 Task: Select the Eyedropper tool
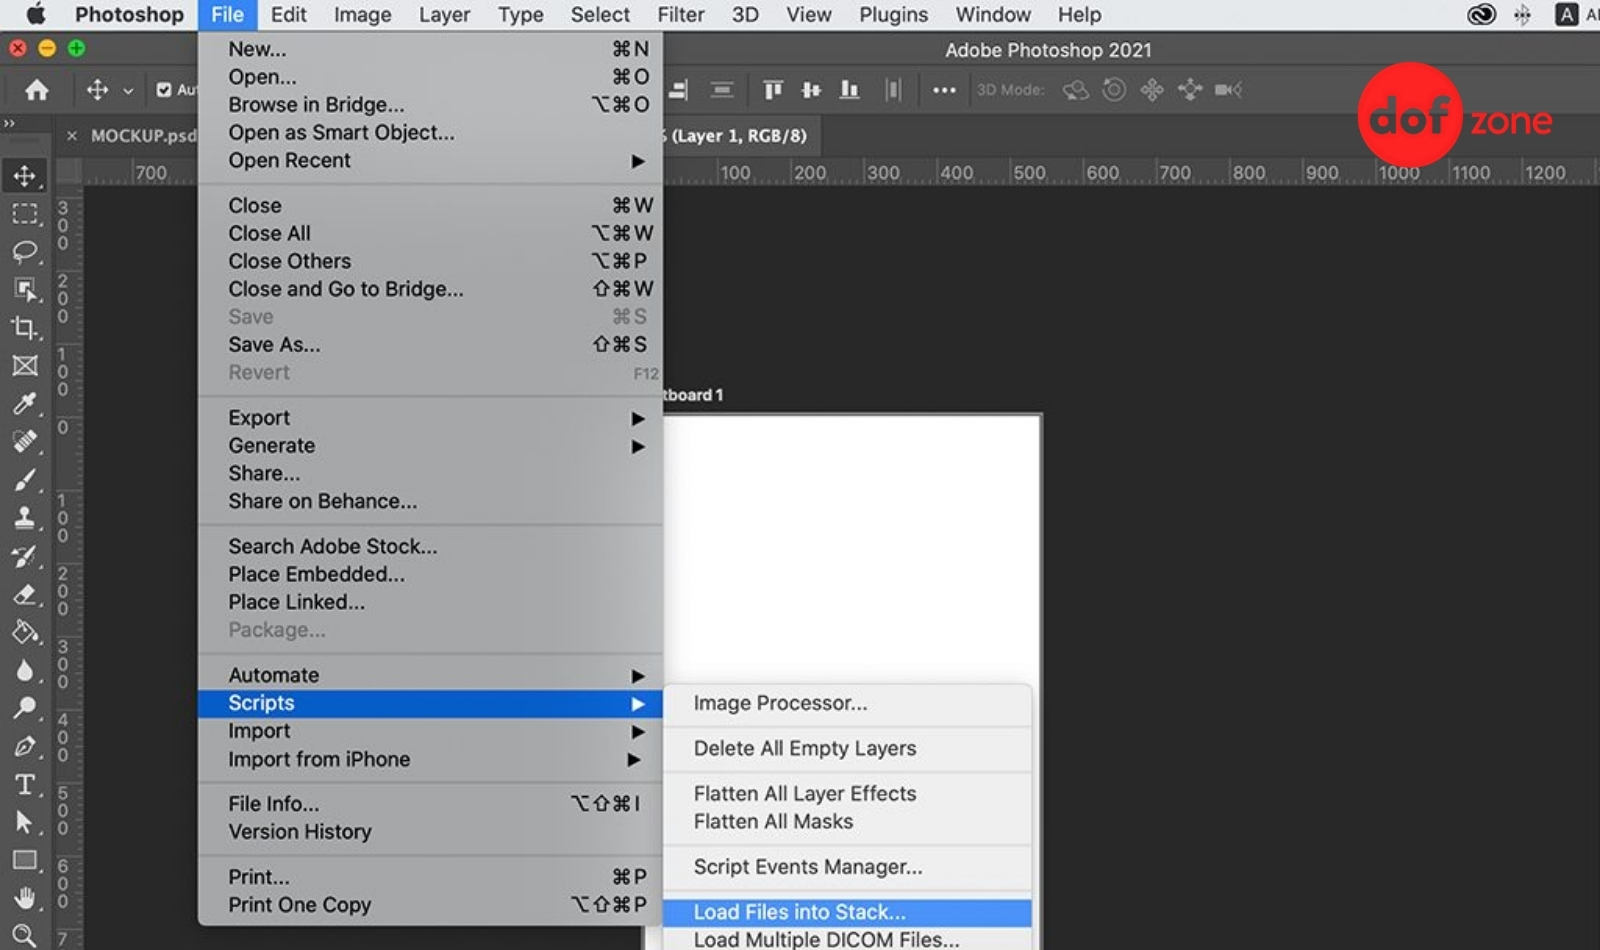tap(25, 403)
